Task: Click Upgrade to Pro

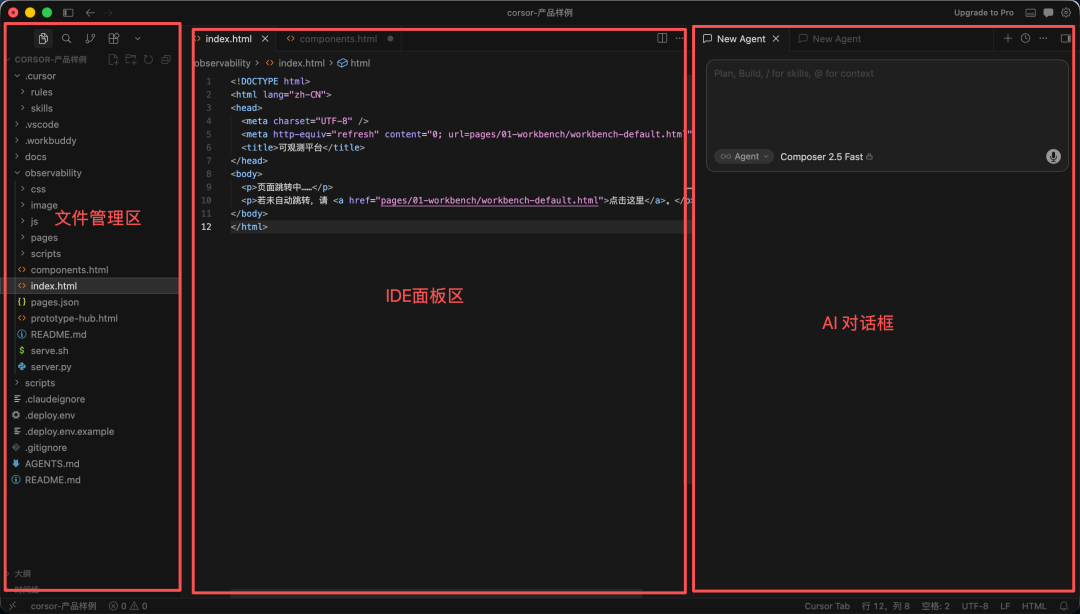Action: [984, 12]
